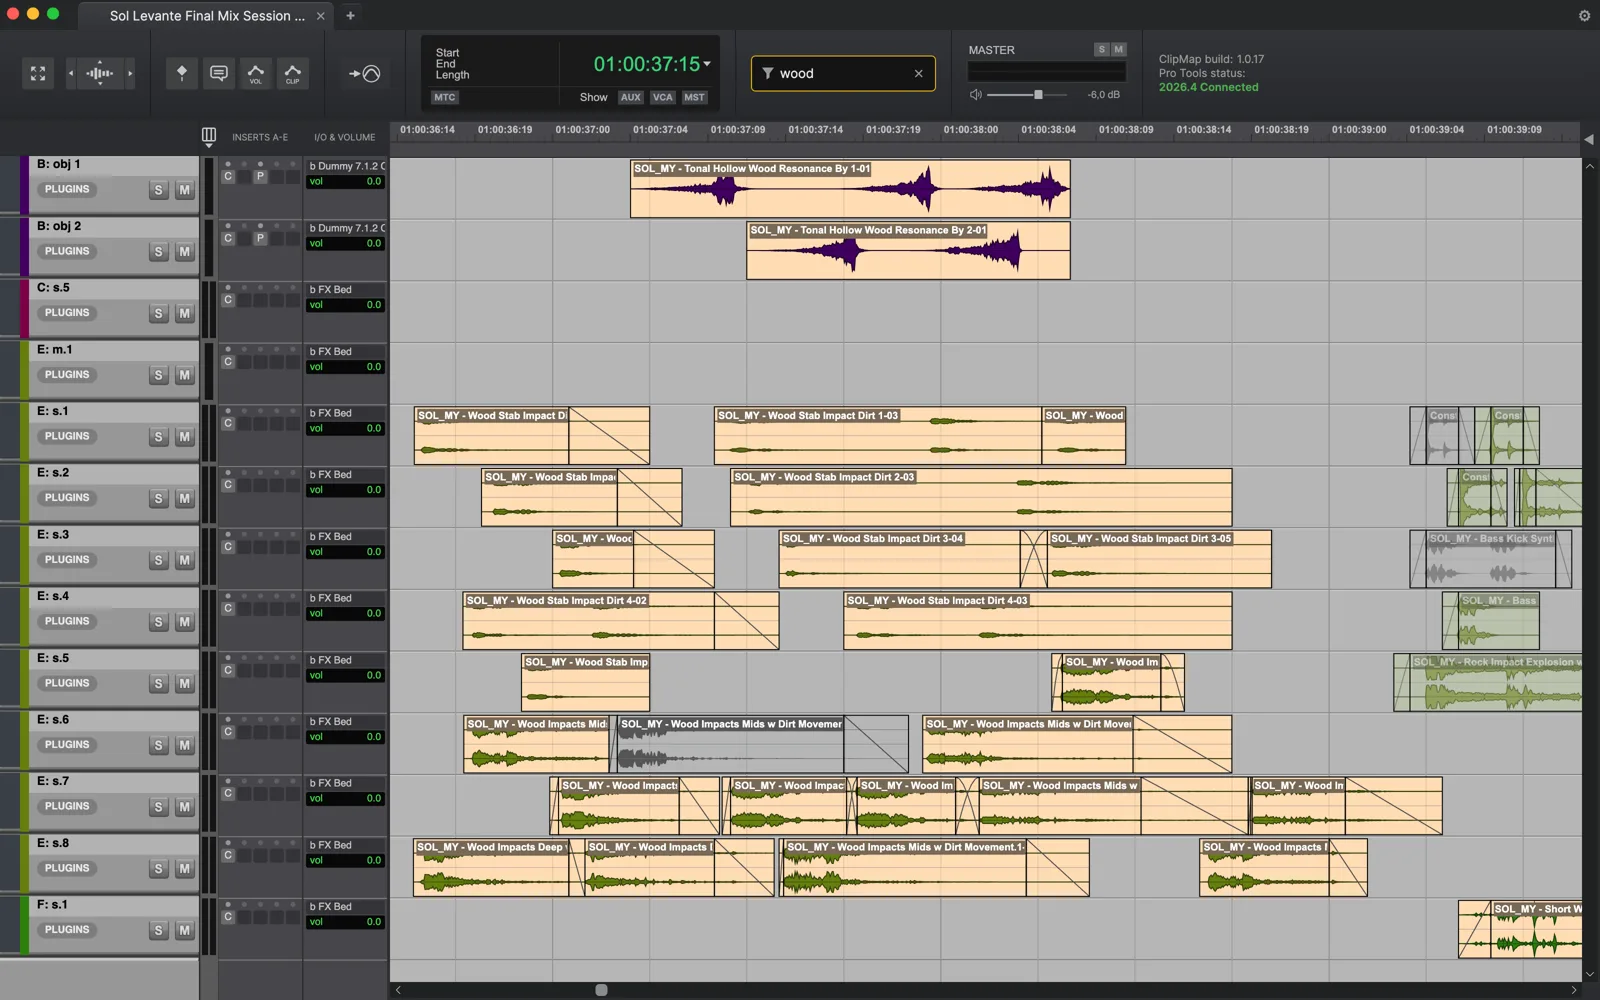Viewport: 1600px width, 1000px height.
Task: Open the timecode display dropdown arrow
Action: click(x=707, y=64)
